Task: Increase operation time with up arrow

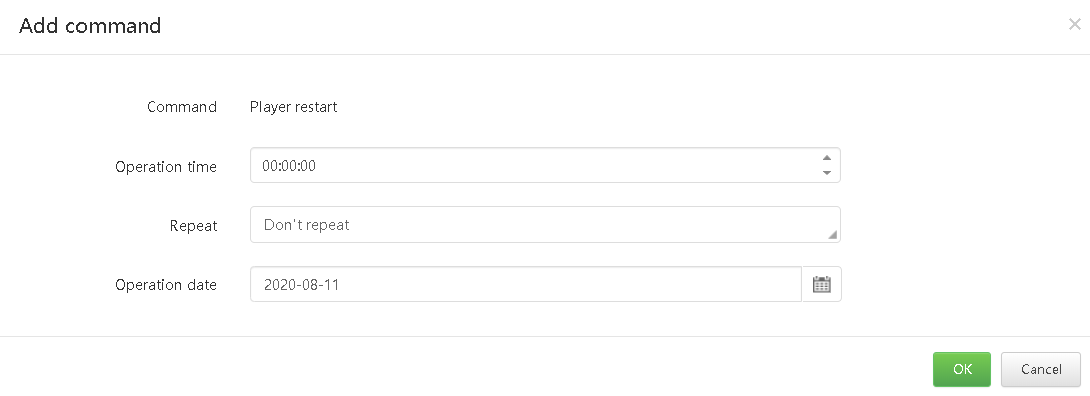Action: point(827,158)
